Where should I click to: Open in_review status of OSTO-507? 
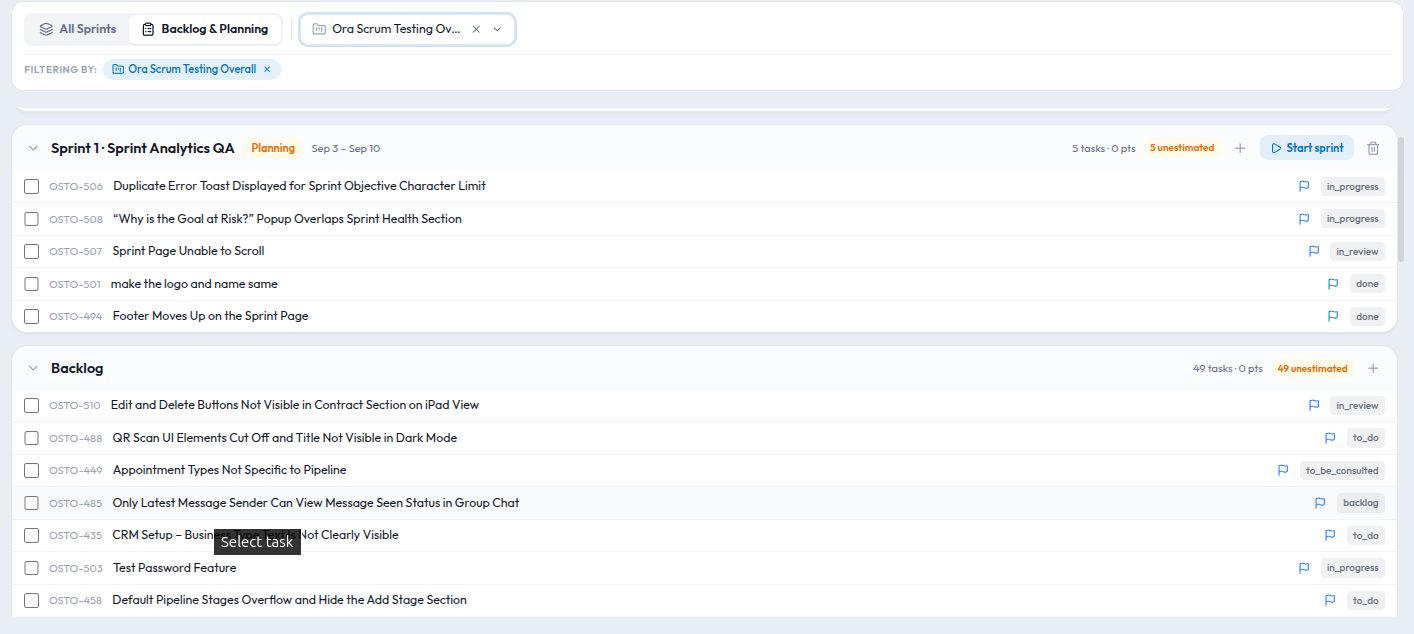coord(1357,251)
